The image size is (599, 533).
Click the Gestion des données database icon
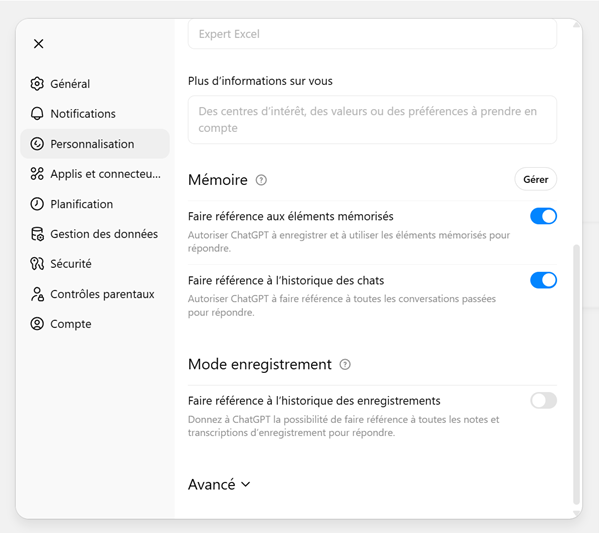[37, 234]
